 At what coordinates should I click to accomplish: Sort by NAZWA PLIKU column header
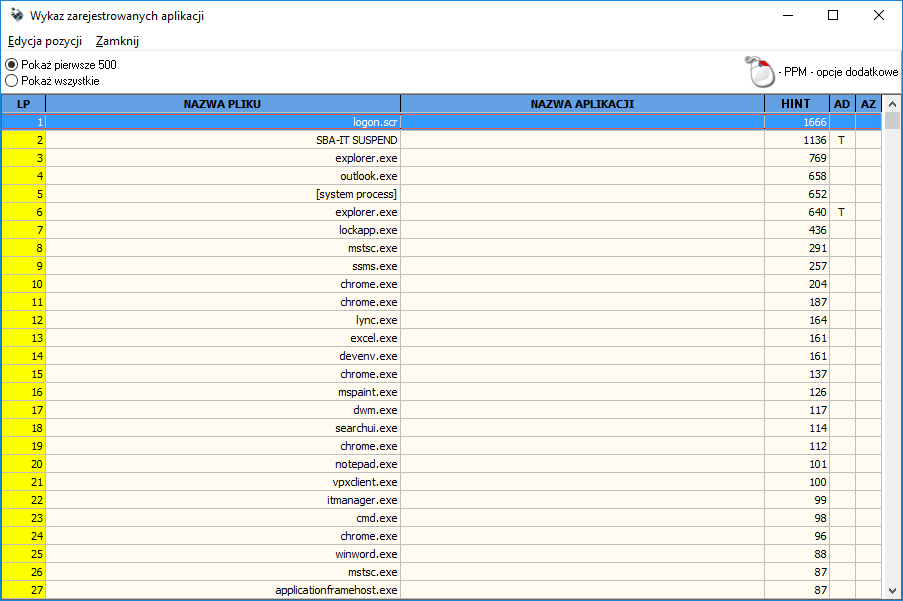223,104
